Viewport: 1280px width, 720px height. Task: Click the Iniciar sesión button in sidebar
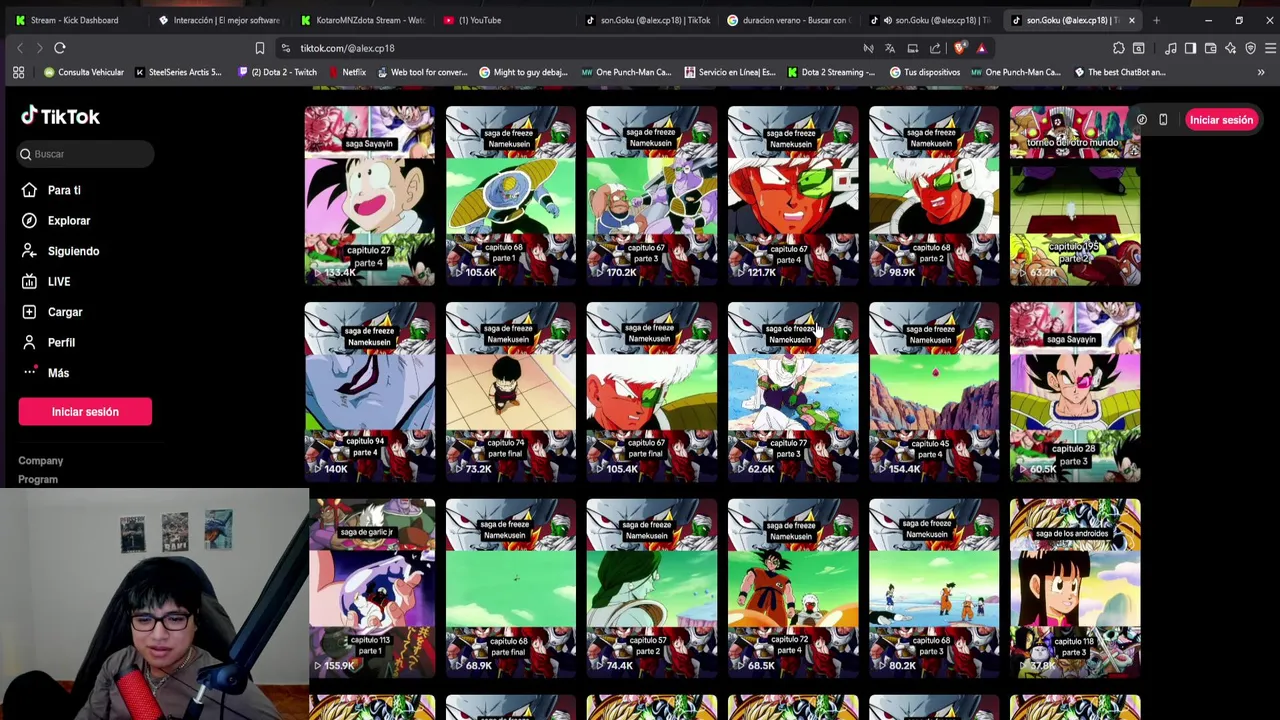[85, 412]
